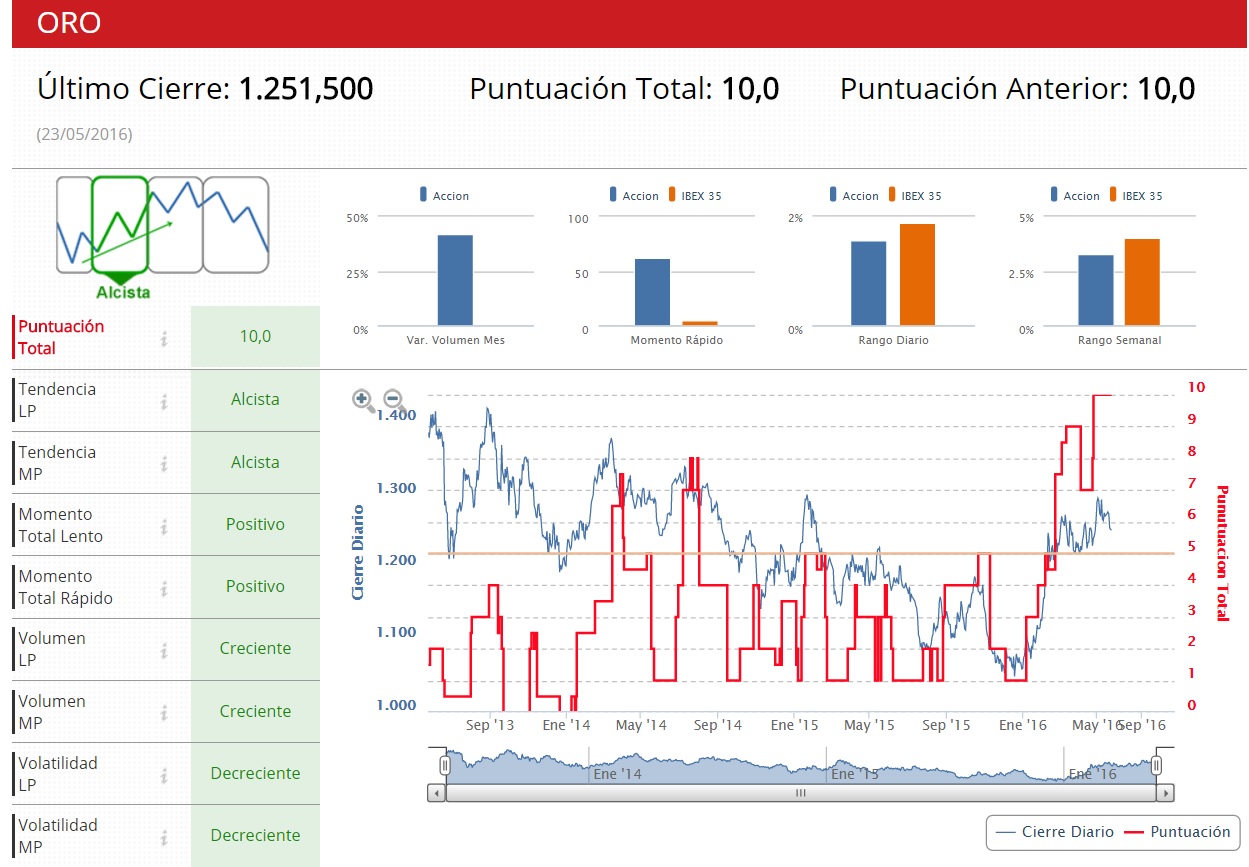Zoom in with the plus magnifier icon

[x=363, y=400]
